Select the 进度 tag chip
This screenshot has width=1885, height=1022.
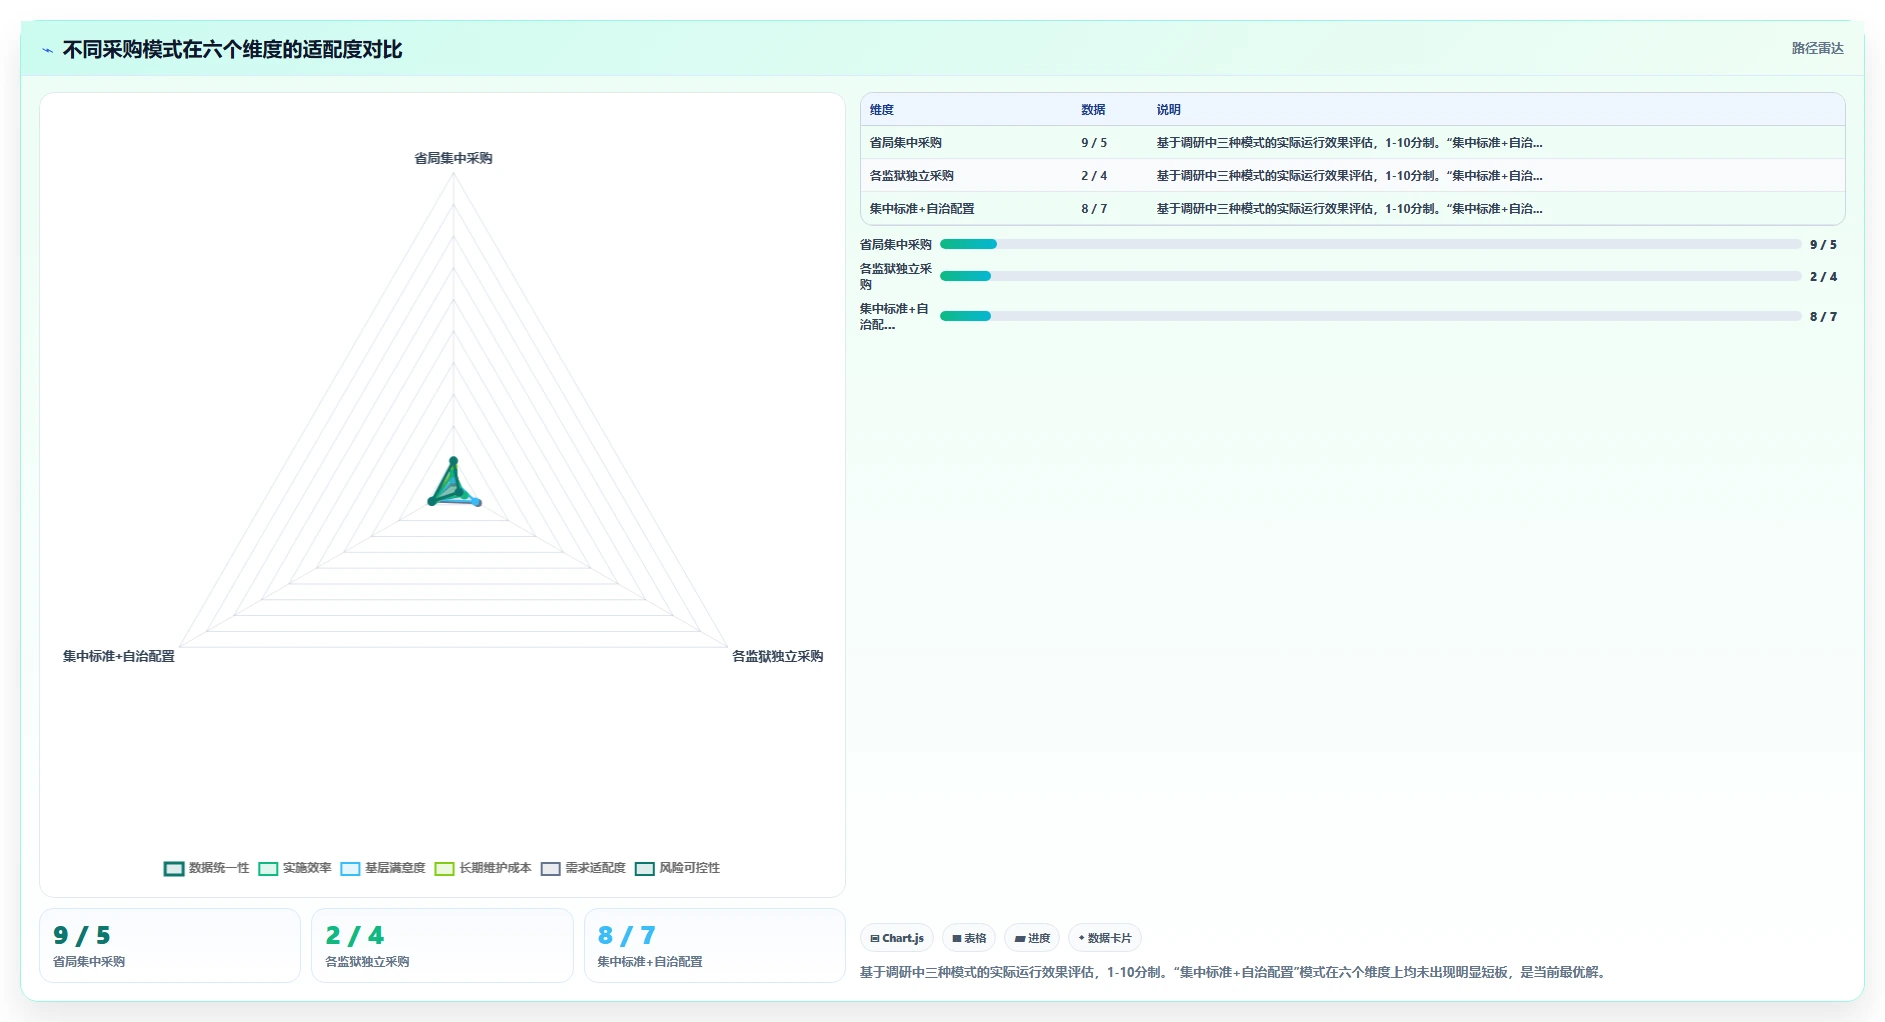pos(1032,938)
